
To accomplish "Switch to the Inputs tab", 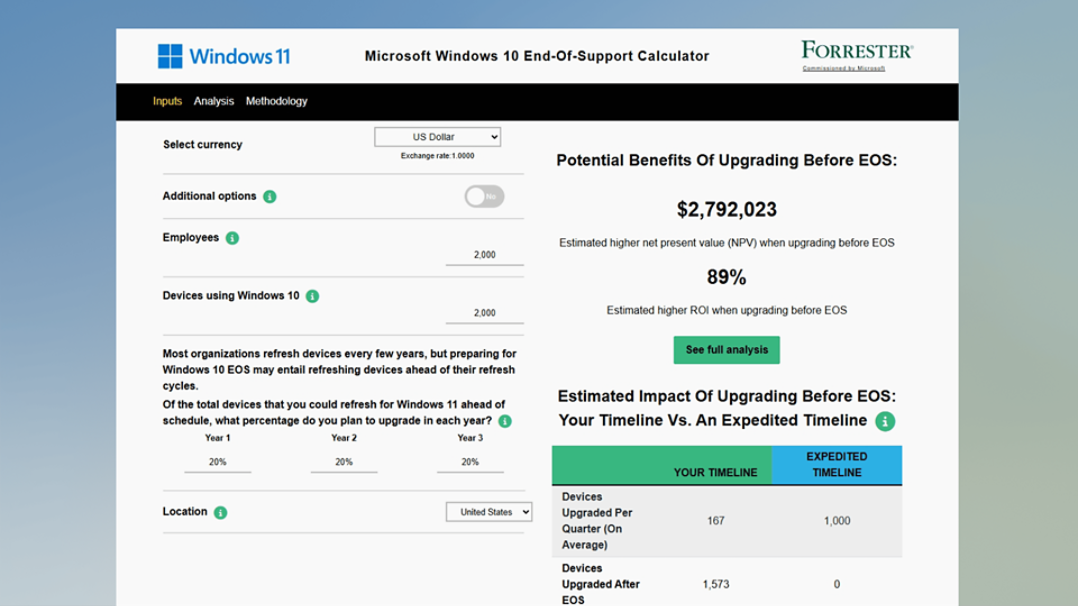I will (167, 101).
